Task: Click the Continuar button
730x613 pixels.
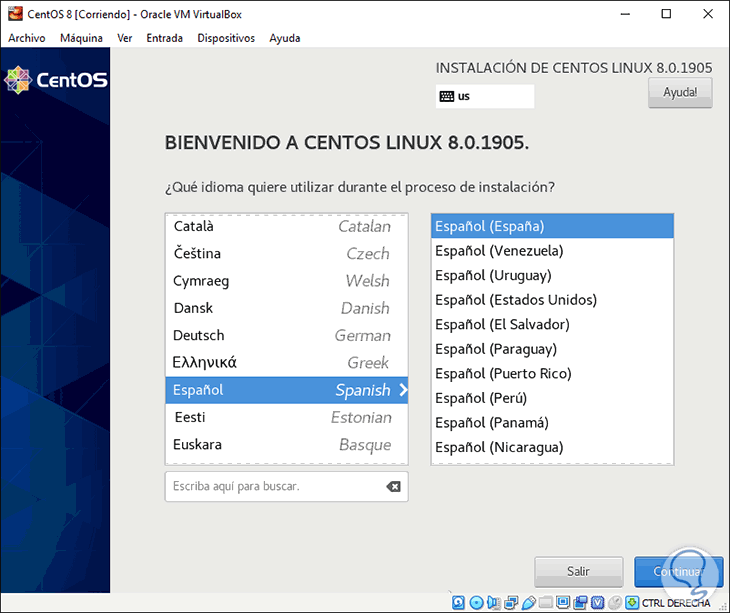Action: click(678, 571)
